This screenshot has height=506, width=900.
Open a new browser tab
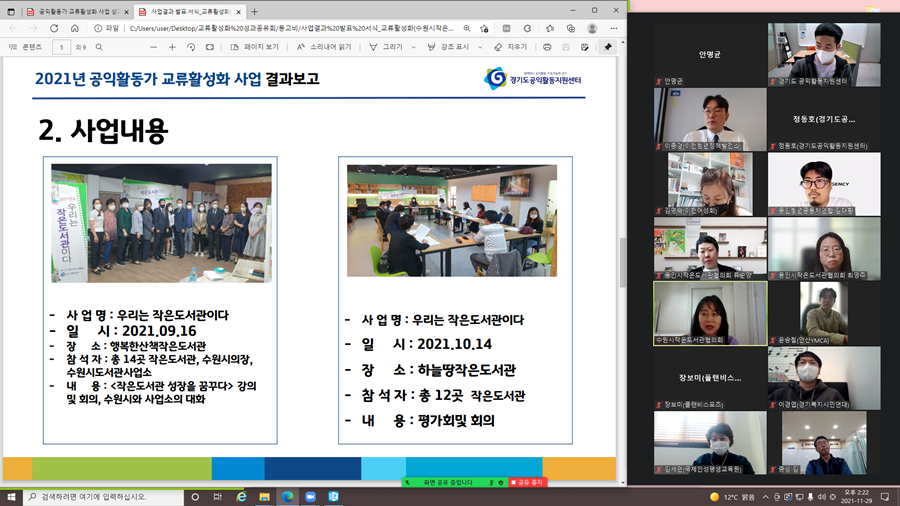(x=254, y=11)
